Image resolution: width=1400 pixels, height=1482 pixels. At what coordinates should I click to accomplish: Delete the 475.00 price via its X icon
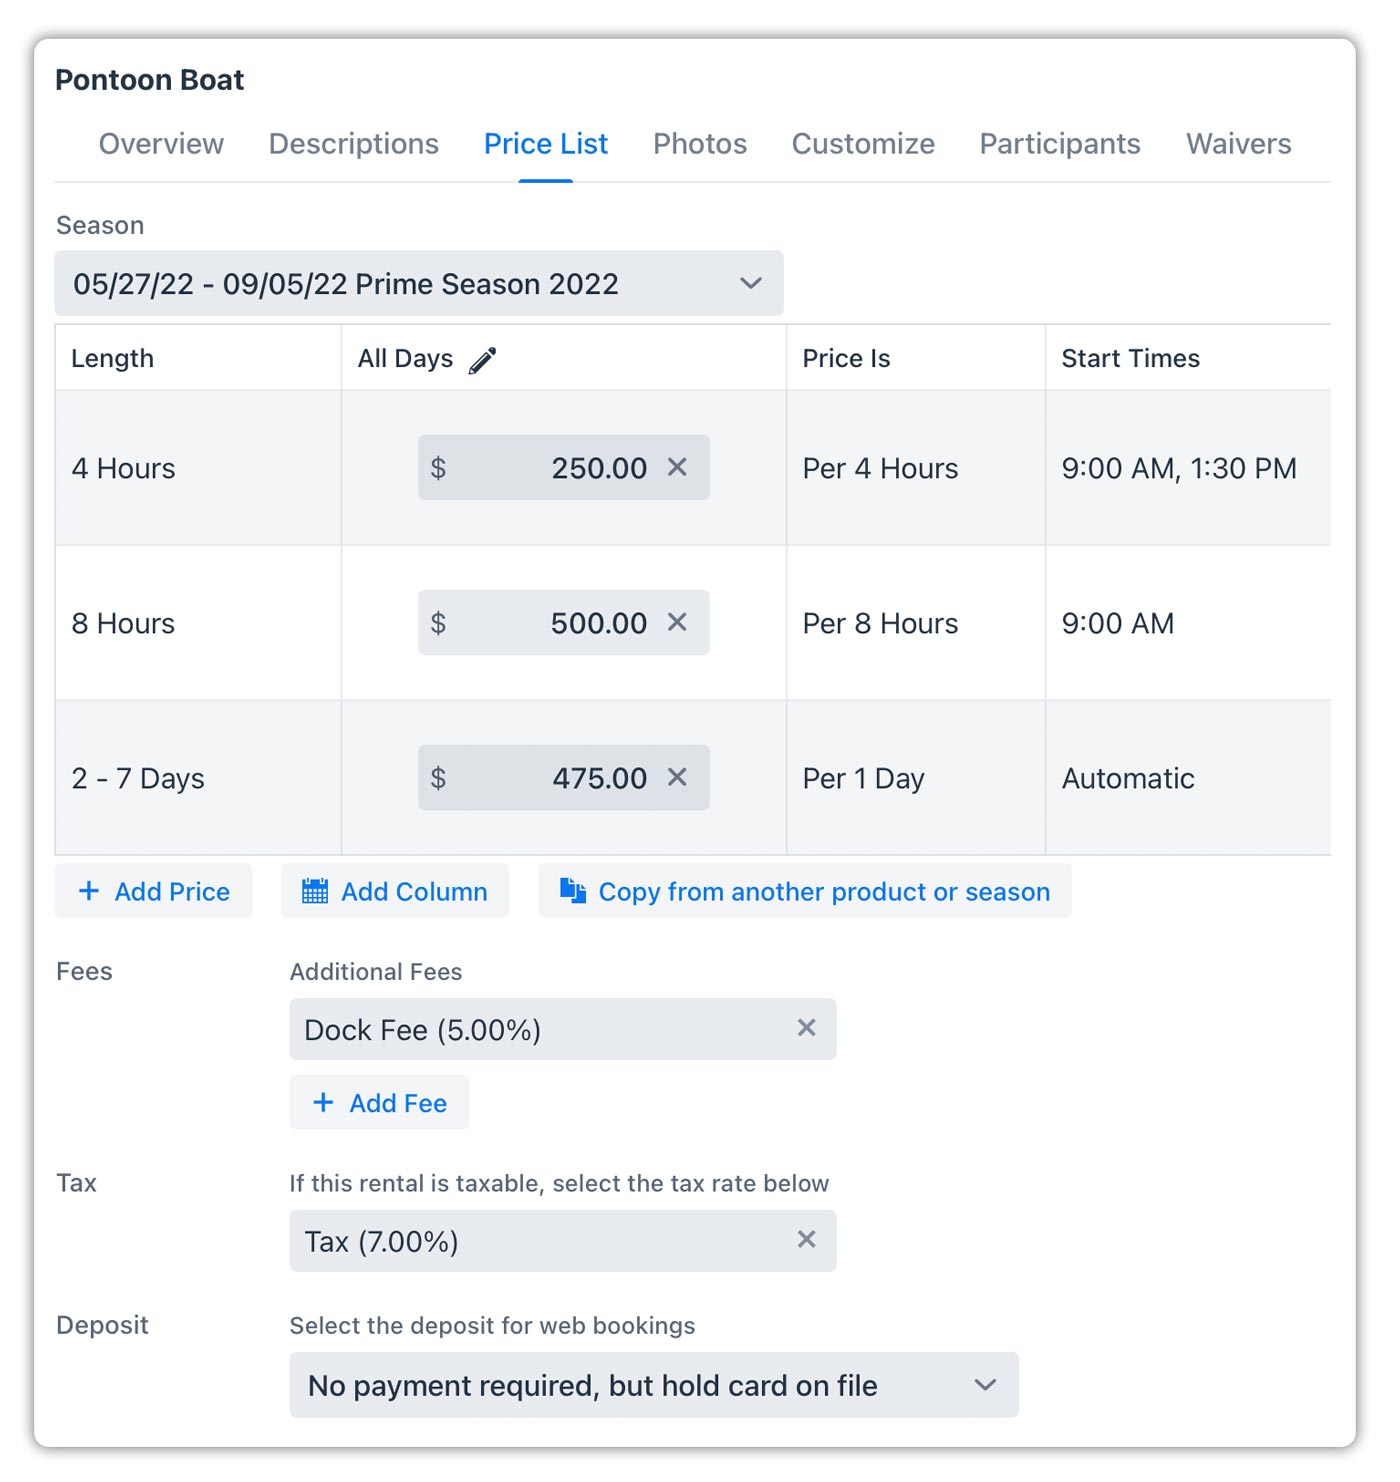[x=677, y=777]
